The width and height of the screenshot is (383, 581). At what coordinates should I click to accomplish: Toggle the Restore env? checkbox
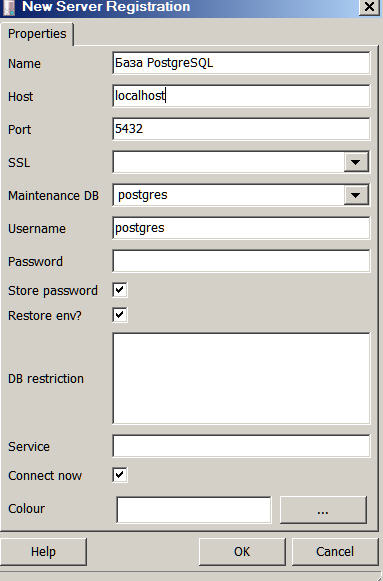pos(120,315)
